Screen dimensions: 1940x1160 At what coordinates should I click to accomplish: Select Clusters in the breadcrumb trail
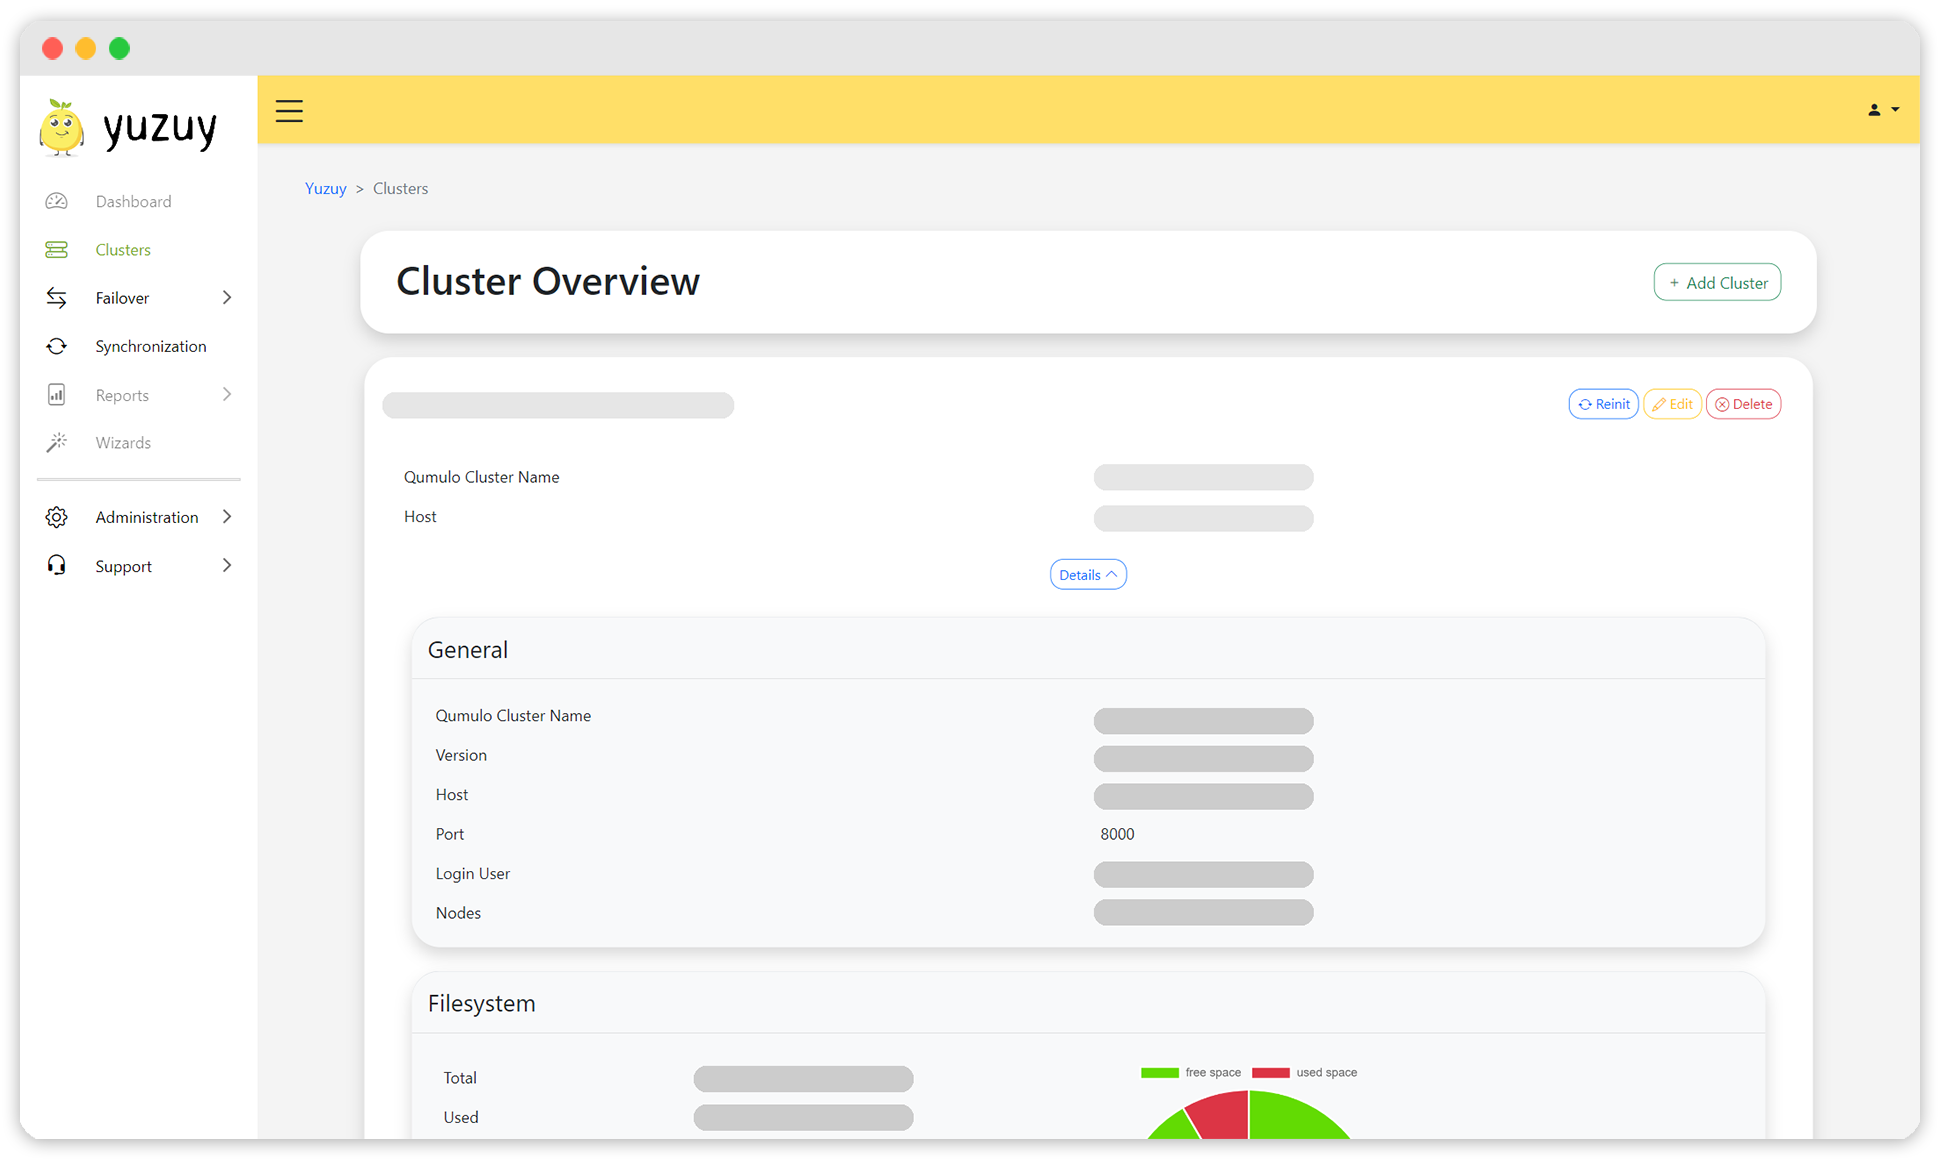400,188
